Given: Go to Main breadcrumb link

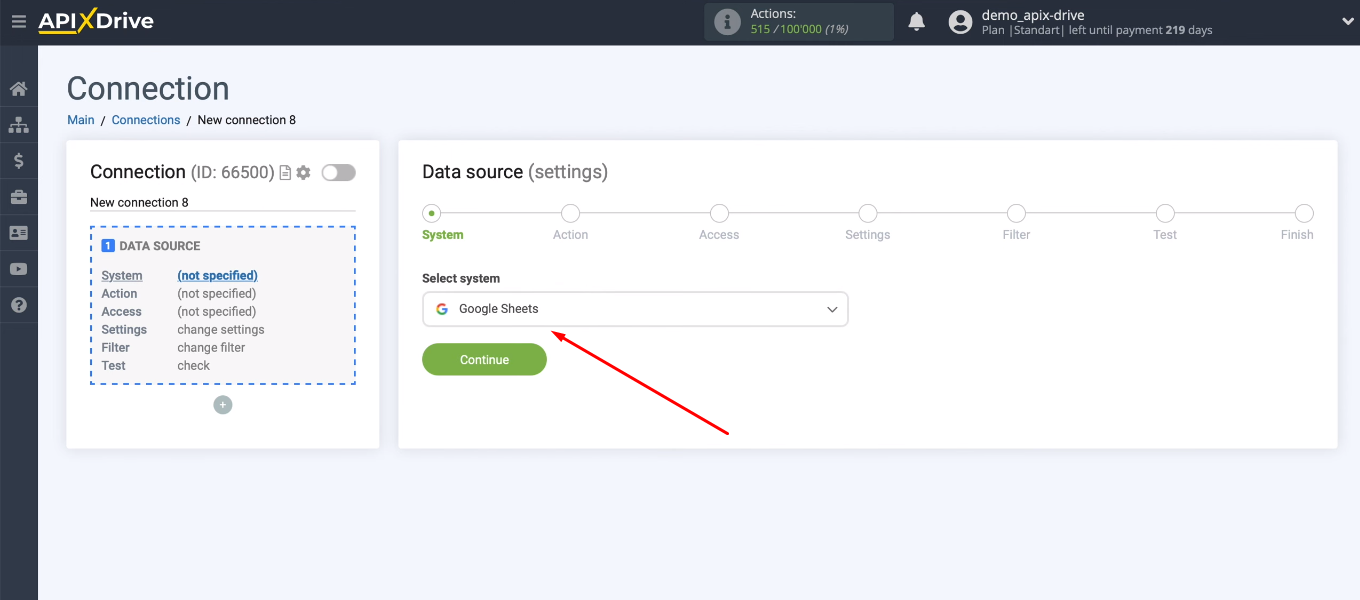Looking at the screenshot, I should point(81,120).
